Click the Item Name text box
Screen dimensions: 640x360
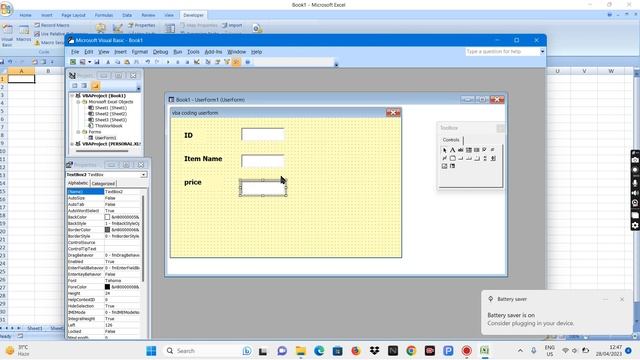(x=263, y=161)
